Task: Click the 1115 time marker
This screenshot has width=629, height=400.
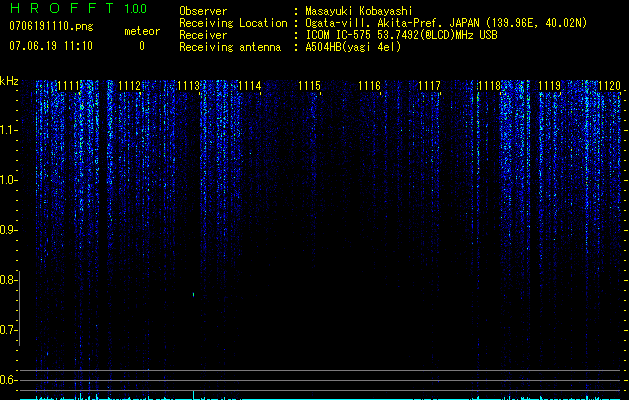Action: point(309,86)
